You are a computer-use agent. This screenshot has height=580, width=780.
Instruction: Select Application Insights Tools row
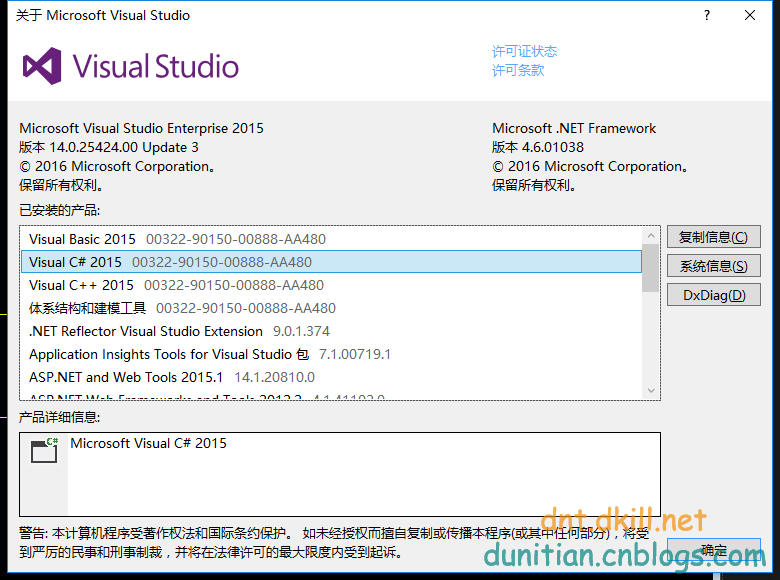[x=331, y=354]
